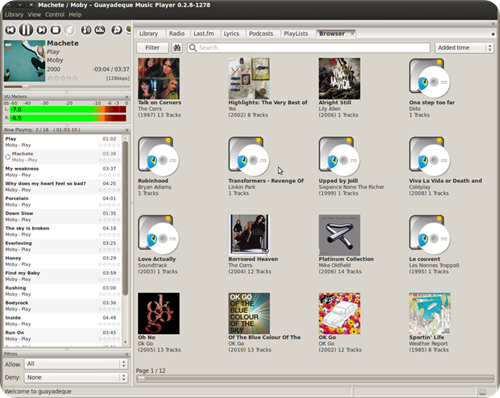
Task: Close the Now Playing panel
Action: 127,130
